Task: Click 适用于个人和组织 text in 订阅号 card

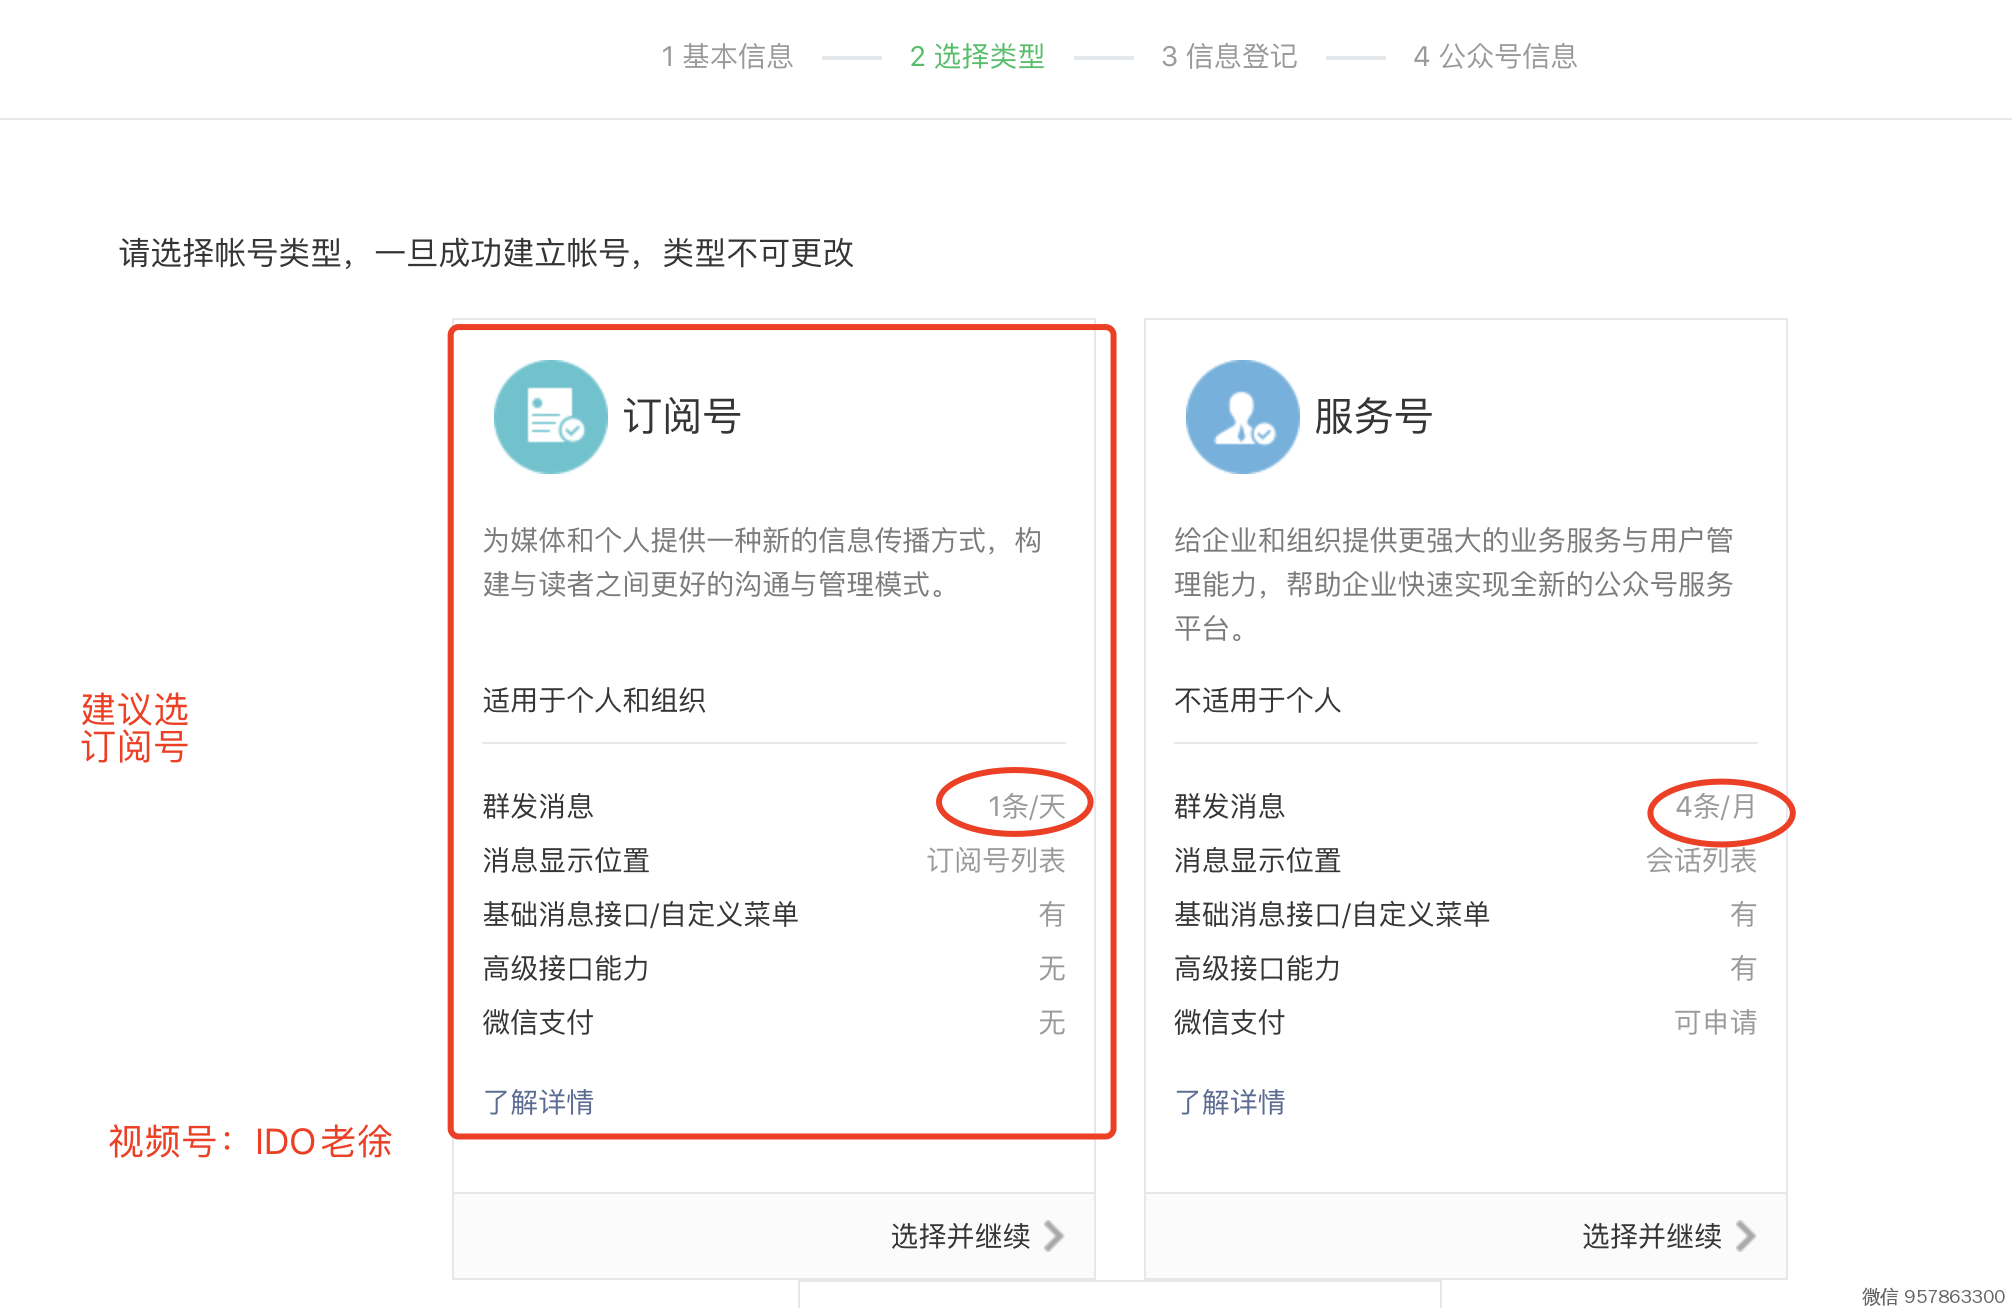Action: click(x=594, y=700)
